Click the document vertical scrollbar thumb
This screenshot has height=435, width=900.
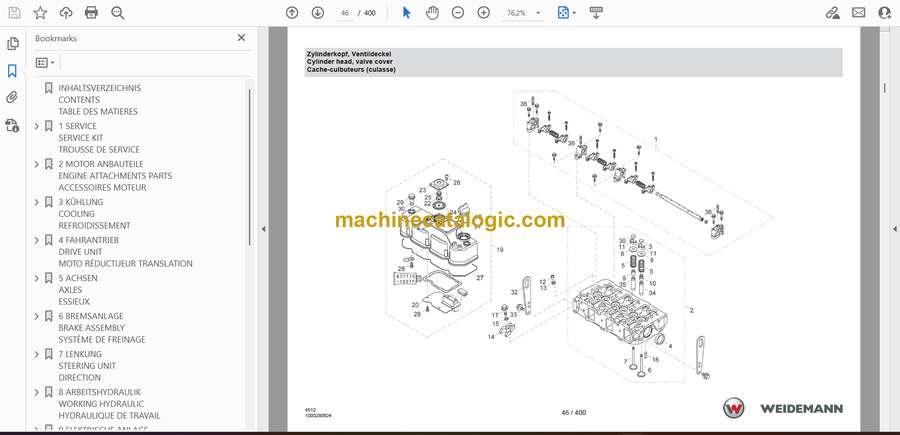click(x=884, y=88)
